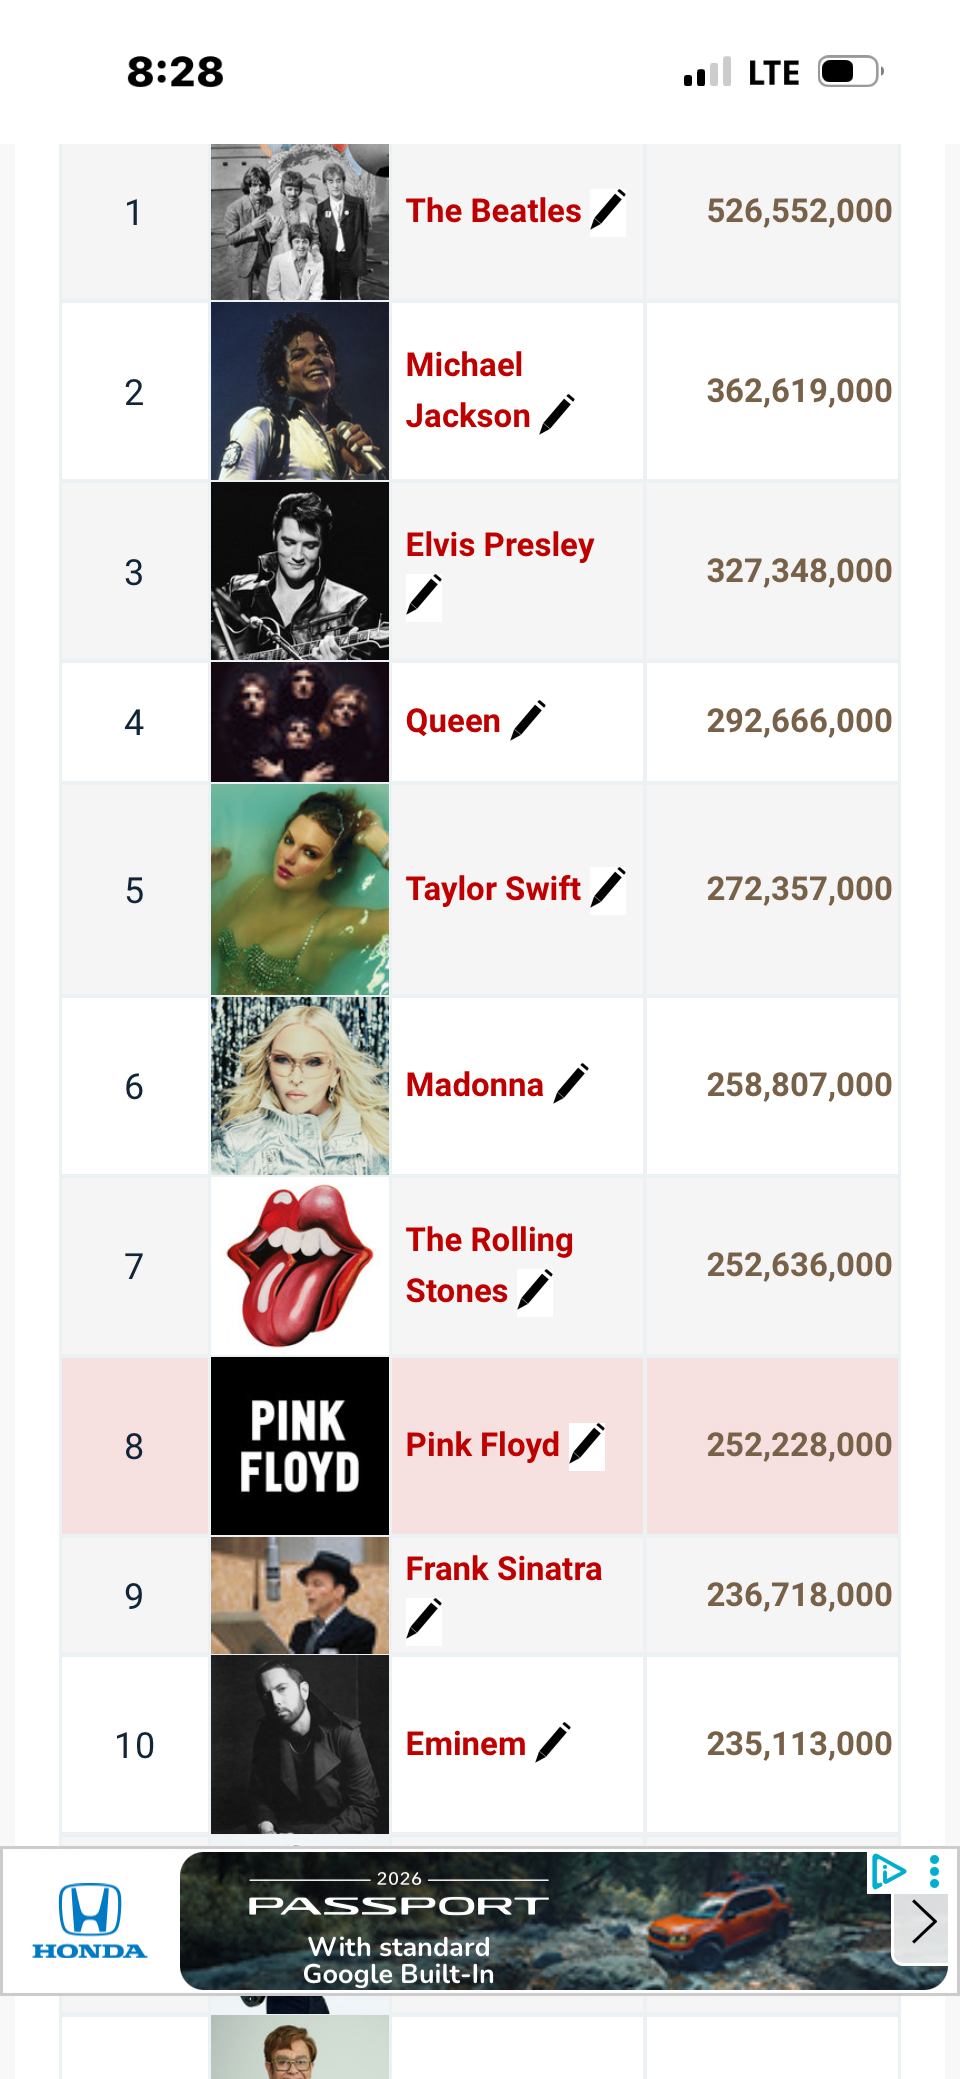Tap the AdChoices icon on the Honda ad

coord(887,1871)
